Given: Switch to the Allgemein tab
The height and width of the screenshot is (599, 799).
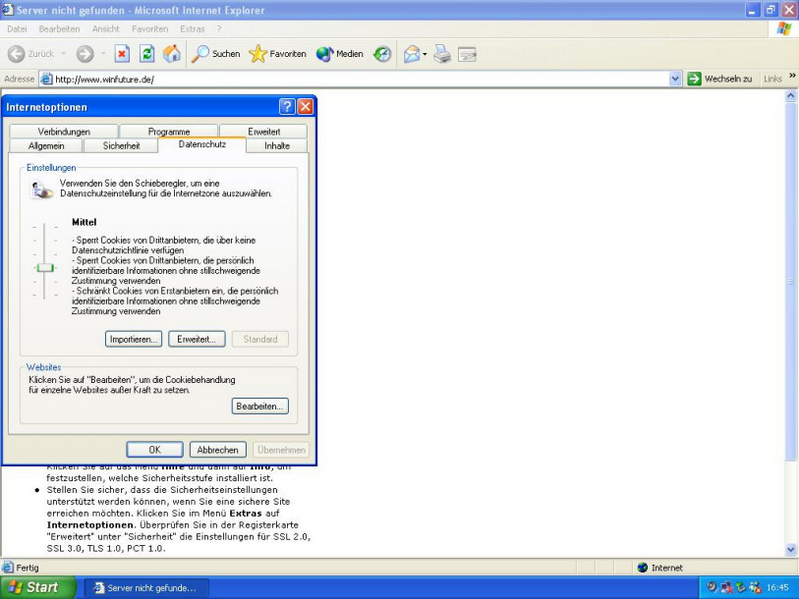Looking at the screenshot, I should pos(46,146).
